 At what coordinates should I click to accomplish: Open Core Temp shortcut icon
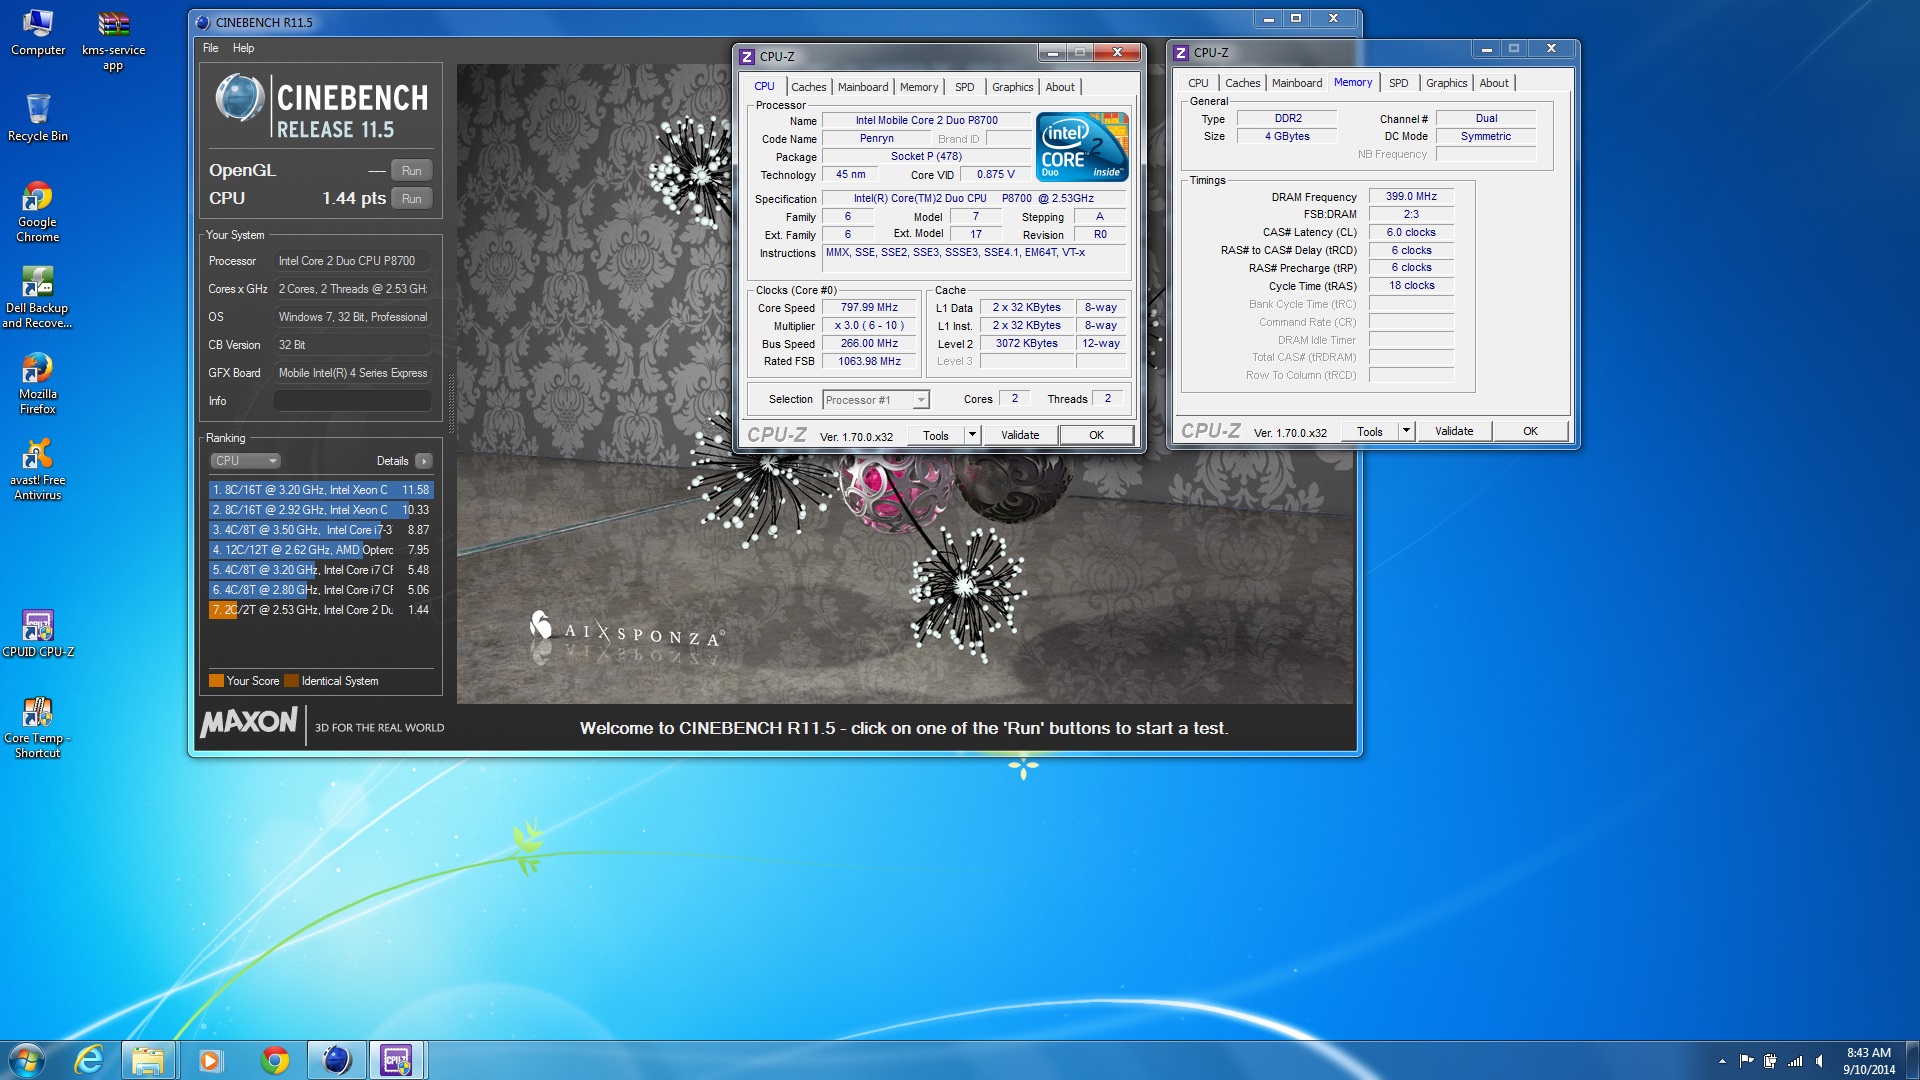[x=37, y=728]
